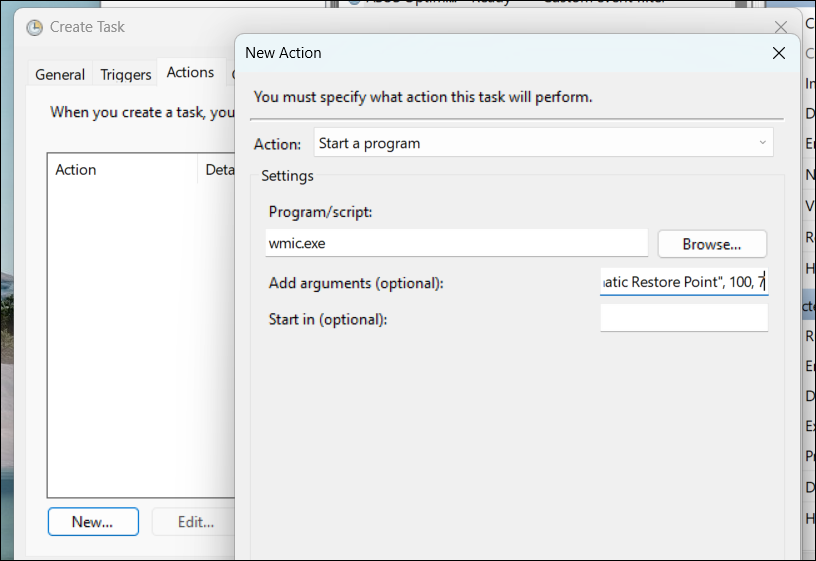
Task: Click the Program/script field containing wmic.exe
Action: (x=457, y=243)
